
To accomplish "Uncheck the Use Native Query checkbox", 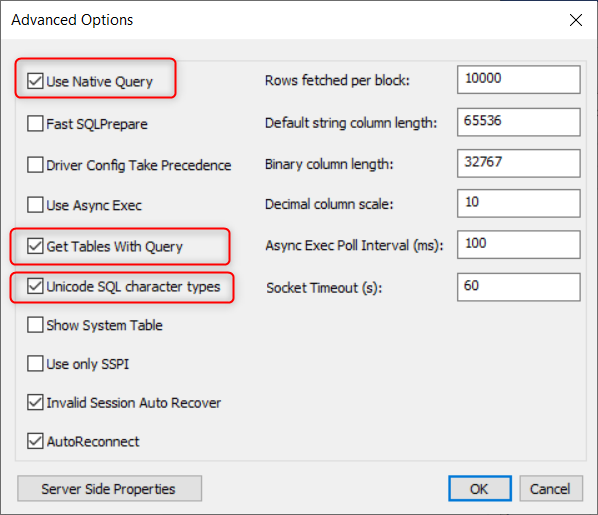I will (x=35, y=81).
